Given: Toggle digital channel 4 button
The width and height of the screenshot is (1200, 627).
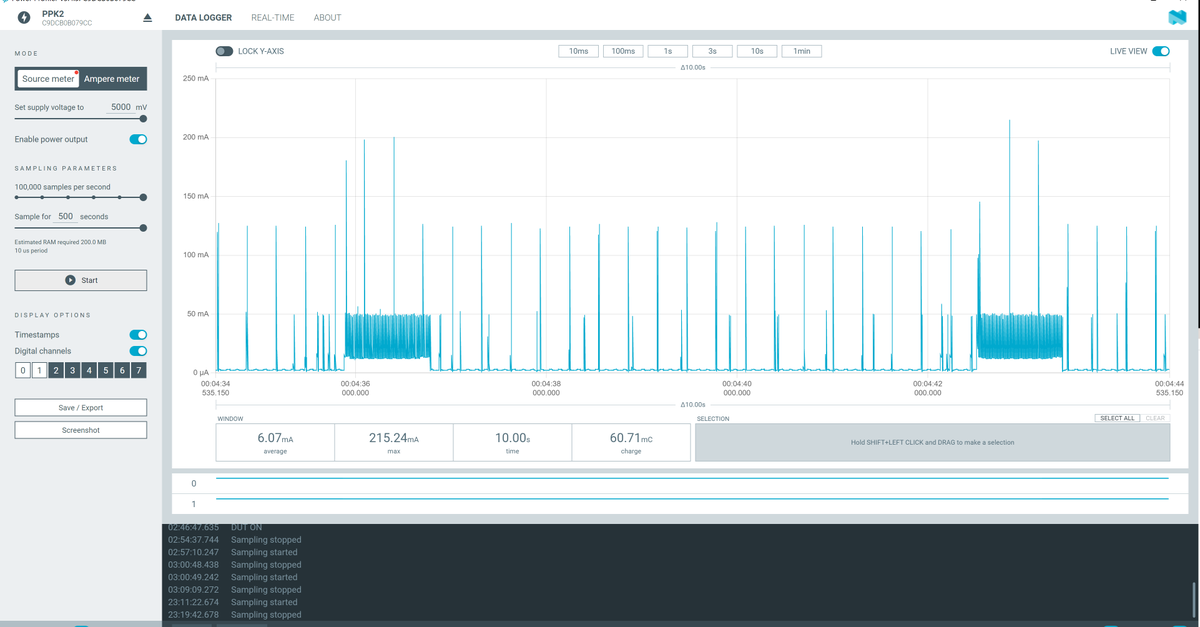Looking at the screenshot, I should (89, 371).
